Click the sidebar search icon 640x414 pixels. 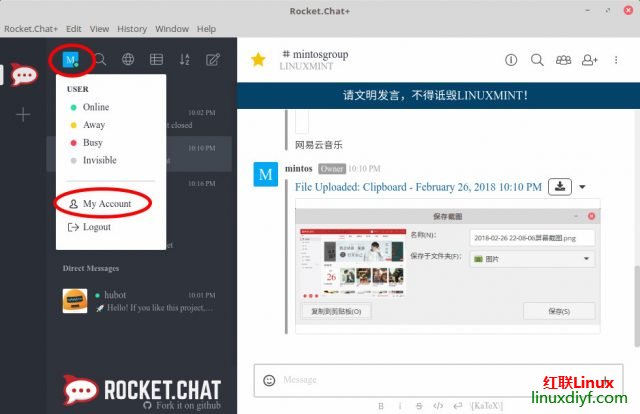(x=100, y=60)
